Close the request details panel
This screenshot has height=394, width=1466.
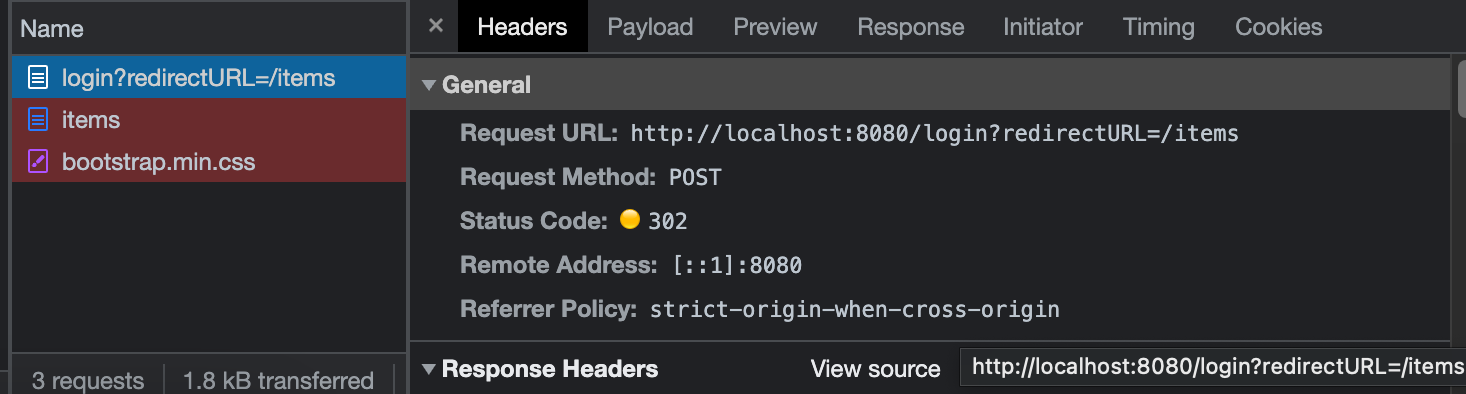[435, 27]
